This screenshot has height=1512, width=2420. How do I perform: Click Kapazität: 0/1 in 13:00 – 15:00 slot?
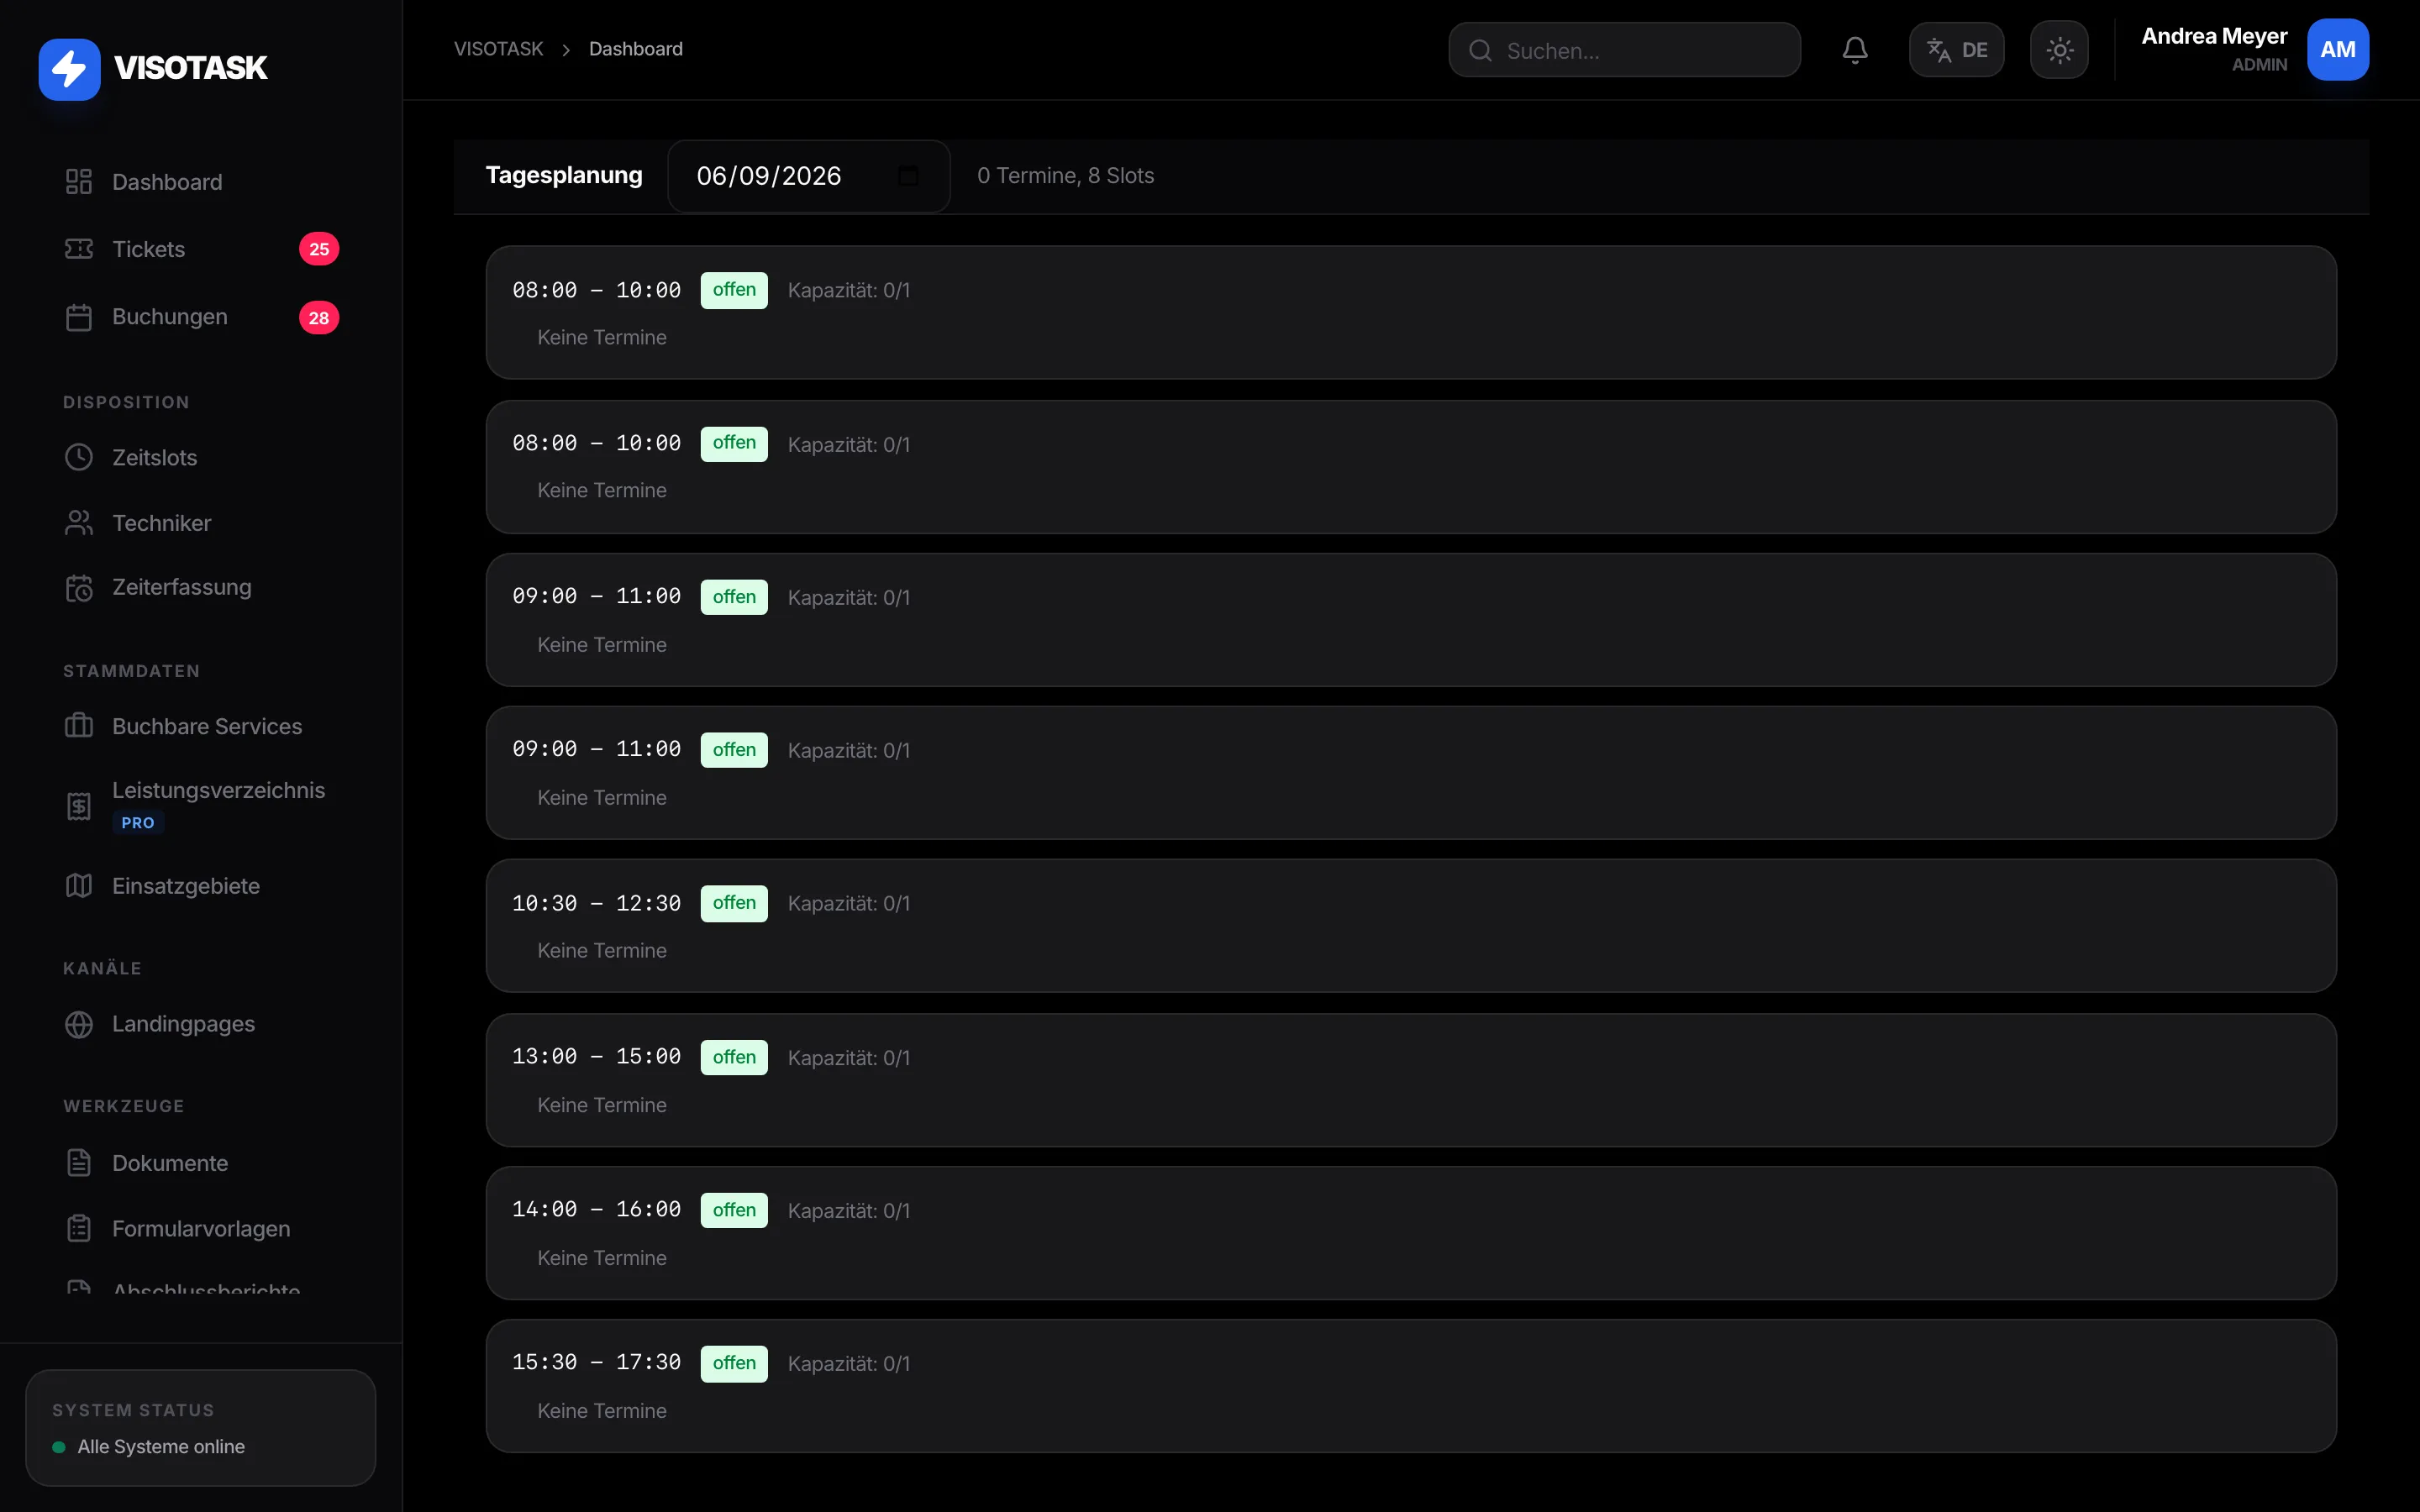[x=849, y=1058]
